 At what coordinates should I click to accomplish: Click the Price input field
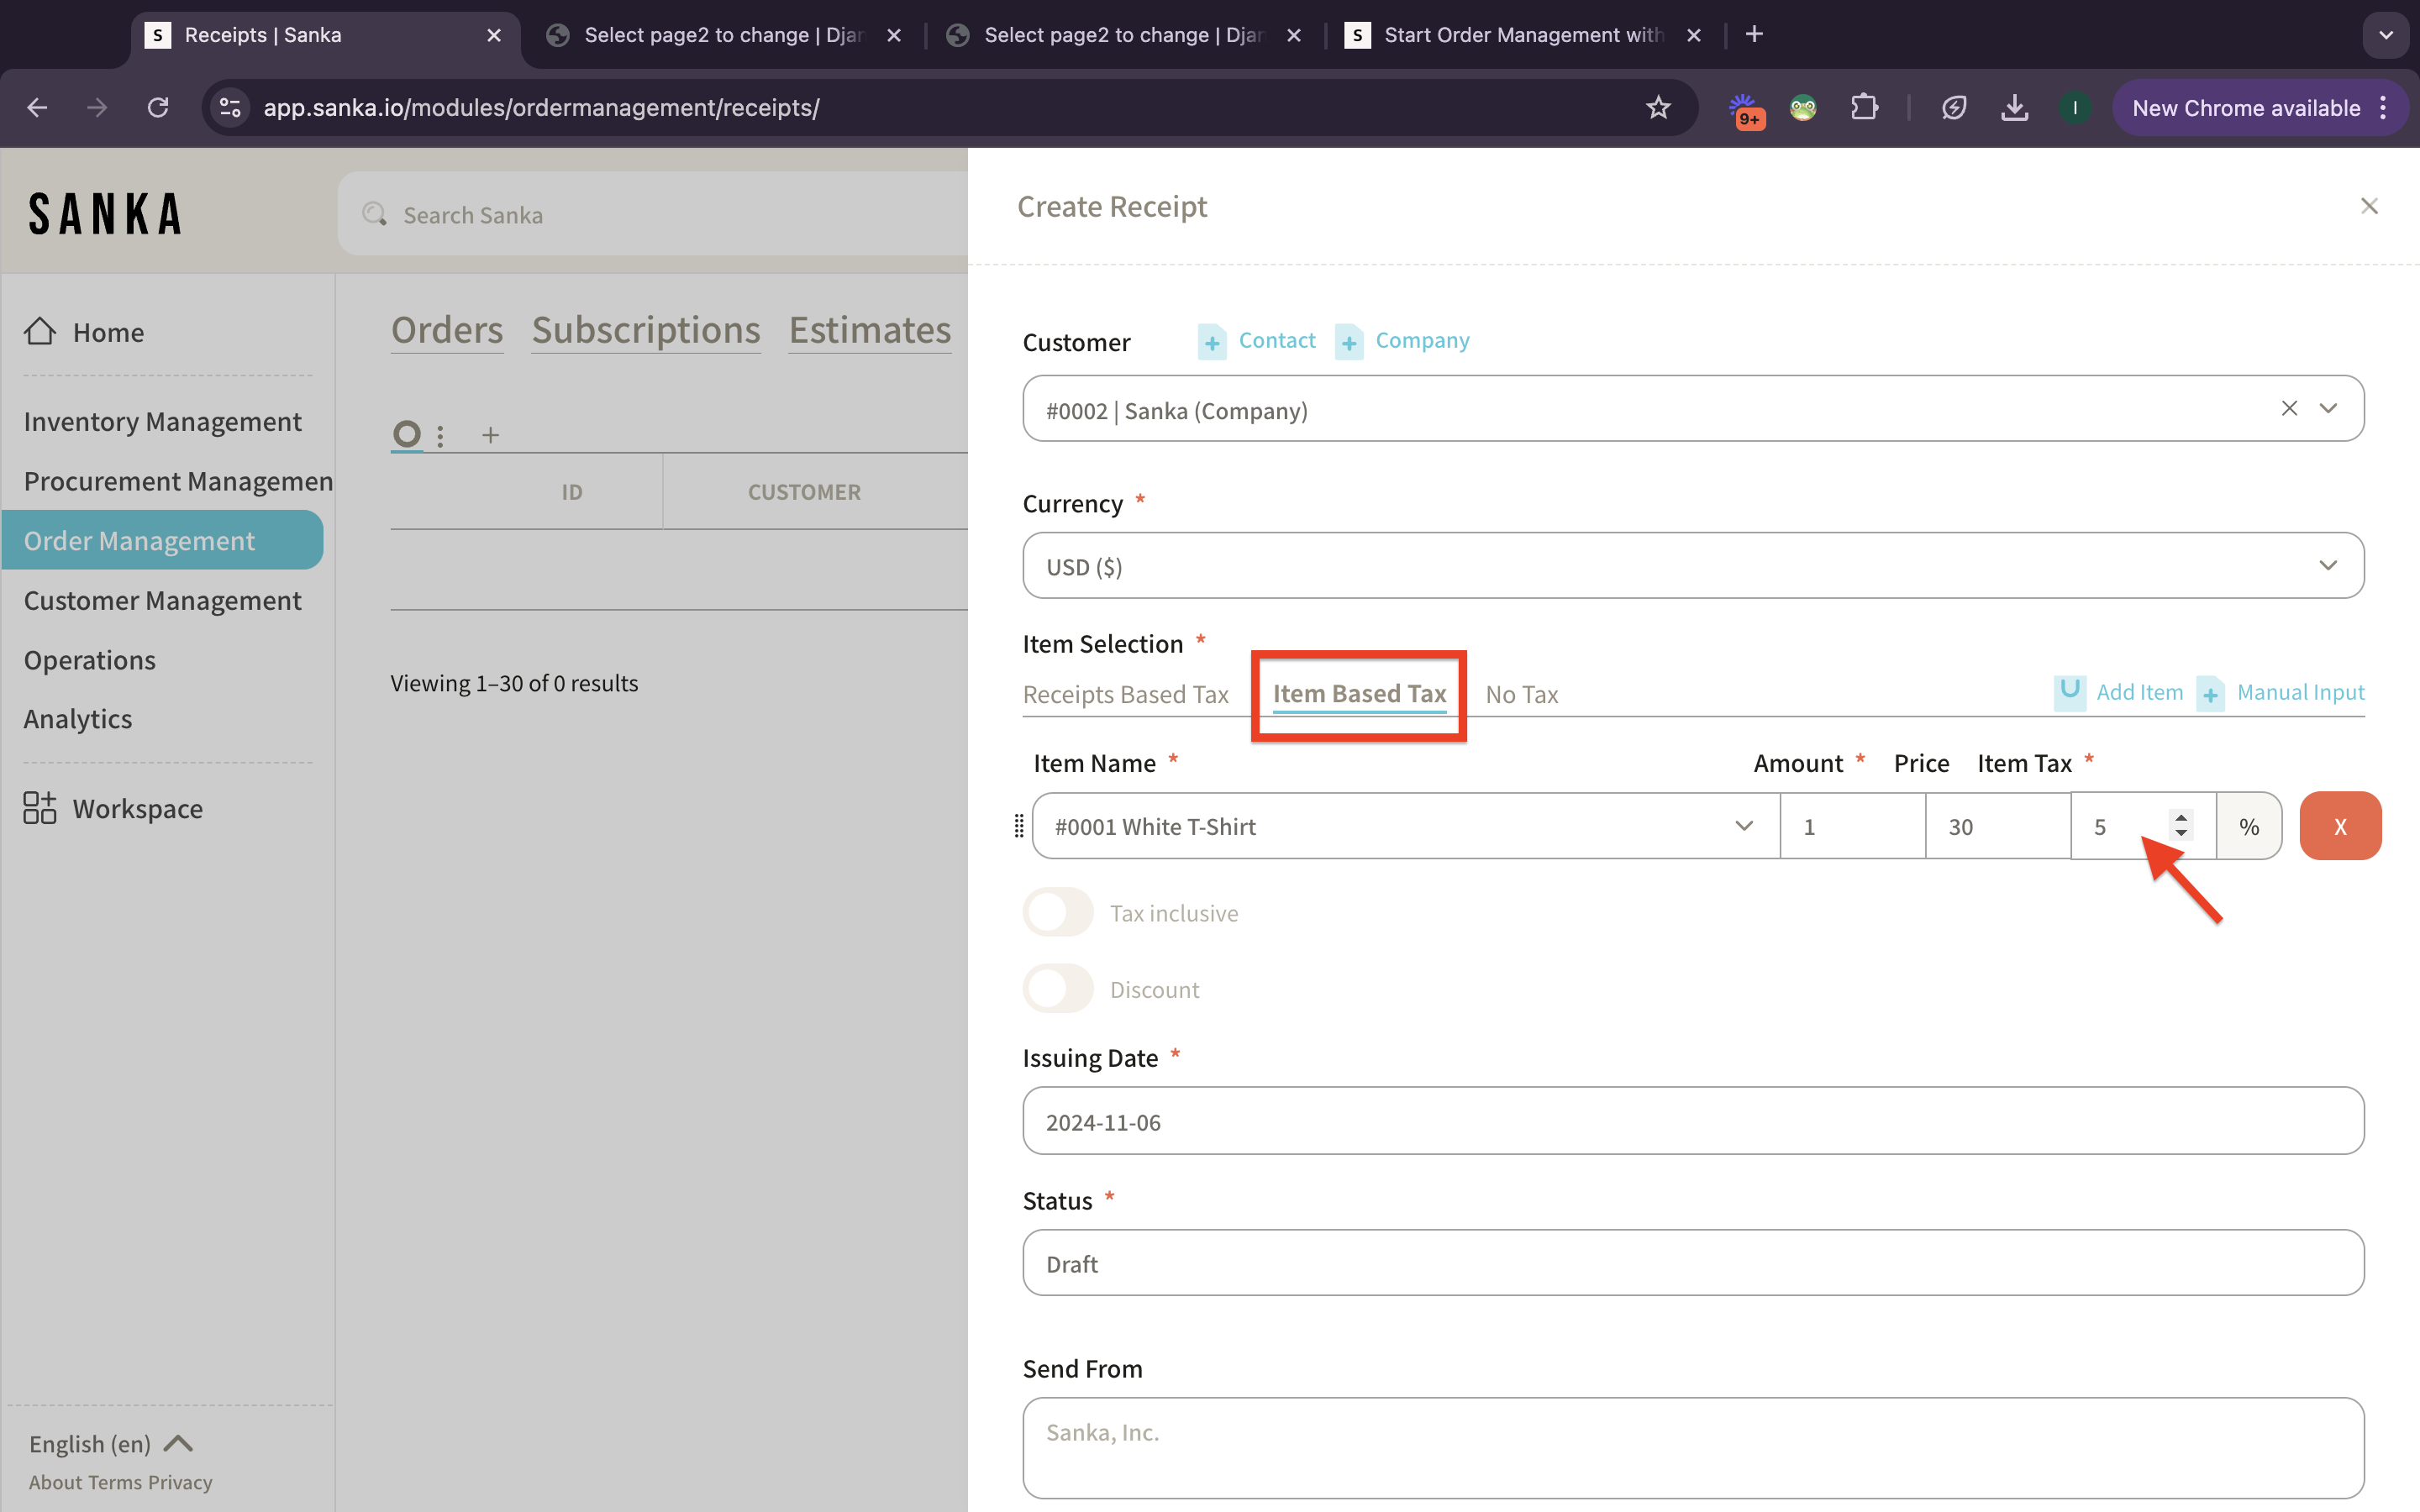(1997, 826)
